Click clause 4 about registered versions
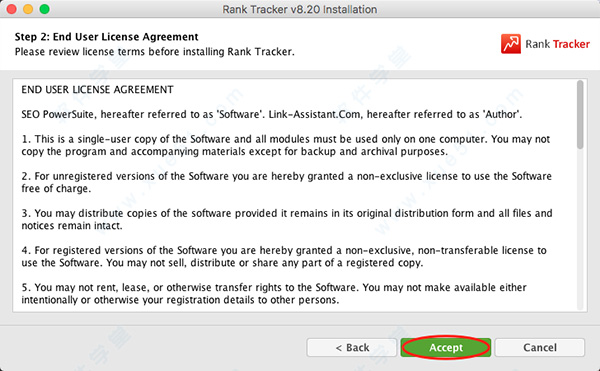 (x=284, y=256)
